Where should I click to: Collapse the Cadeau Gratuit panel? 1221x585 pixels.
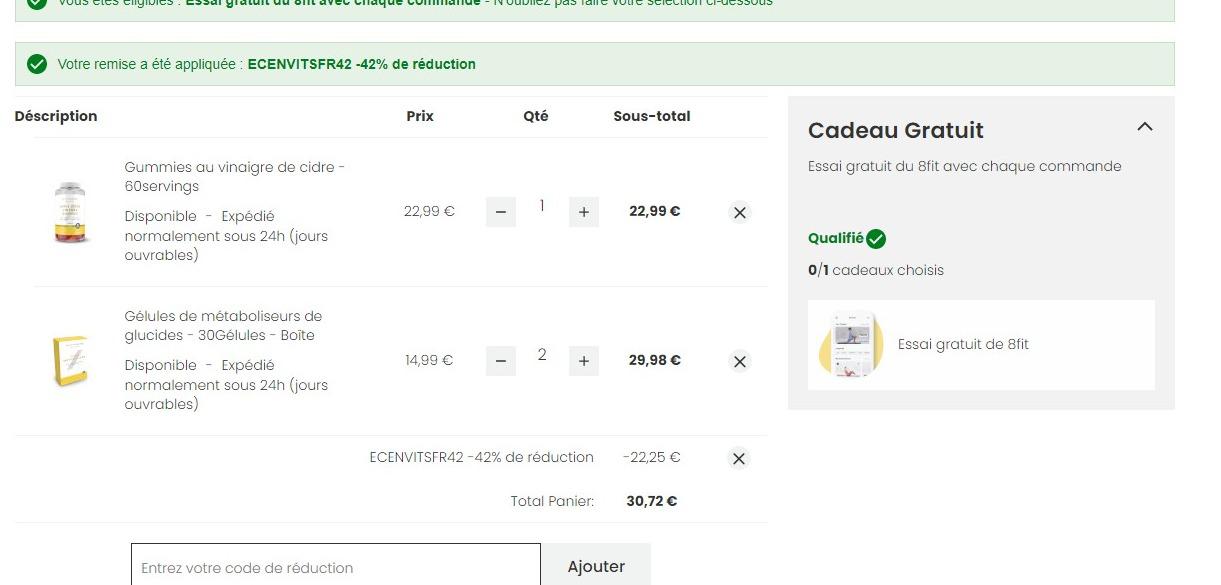[x=1145, y=127]
